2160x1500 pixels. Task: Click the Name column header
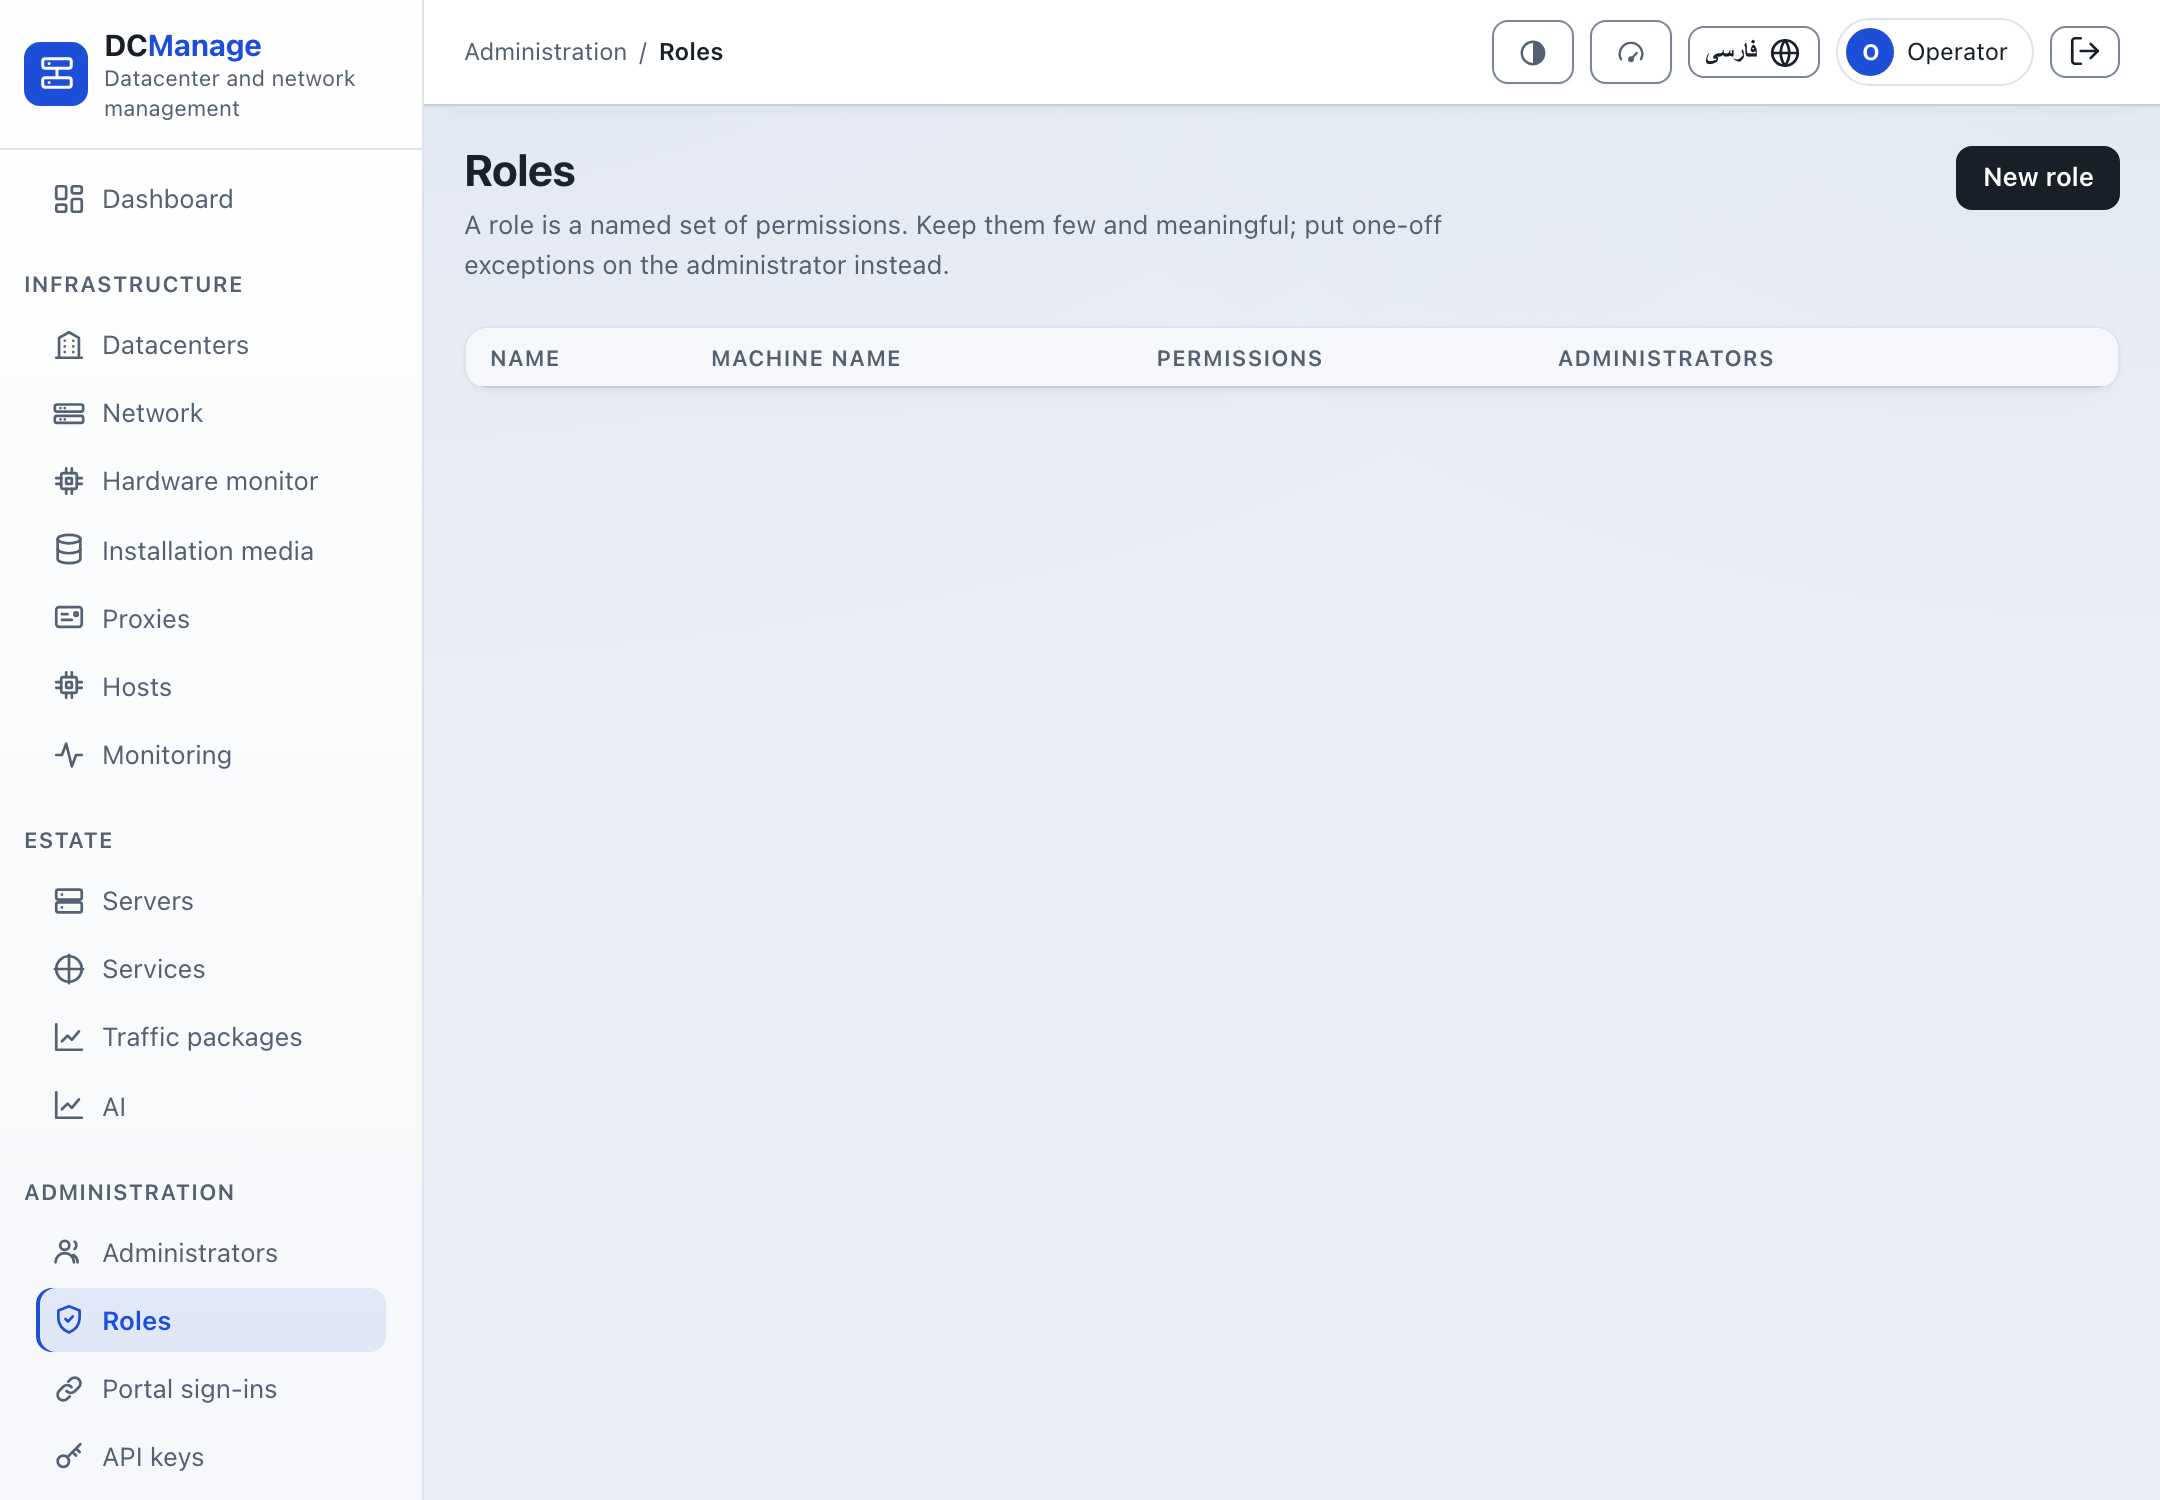pos(524,358)
